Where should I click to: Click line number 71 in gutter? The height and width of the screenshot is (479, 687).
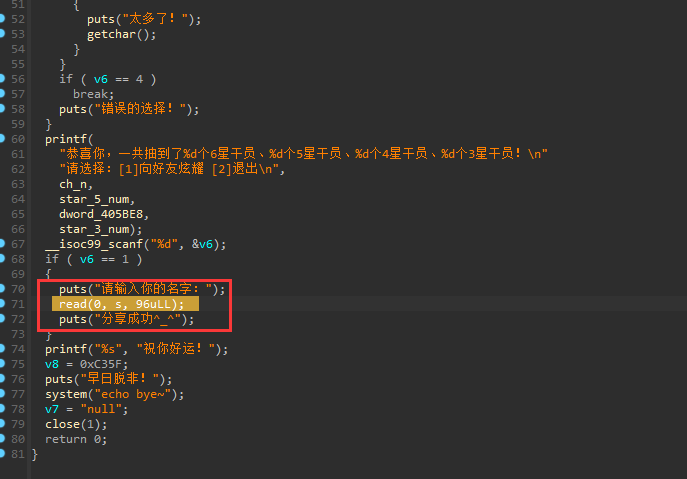coord(18,304)
